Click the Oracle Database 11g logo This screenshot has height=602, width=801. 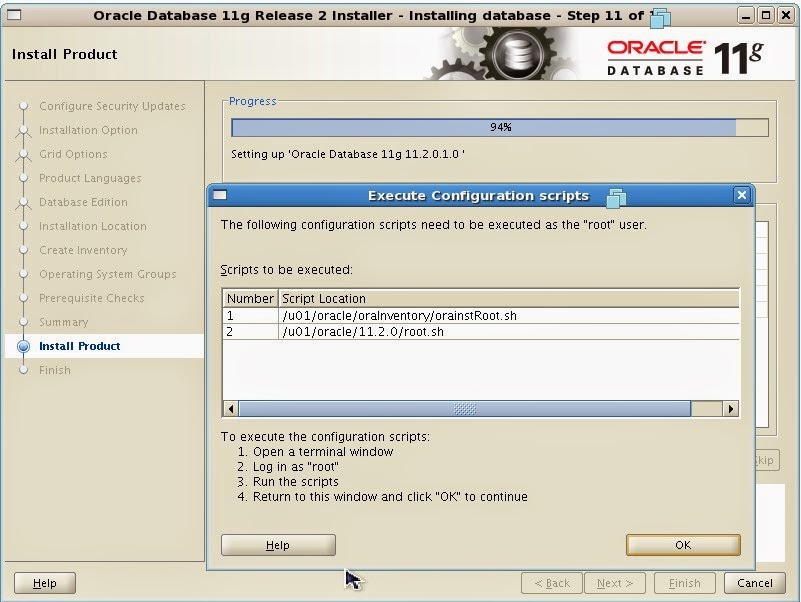point(685,57)
